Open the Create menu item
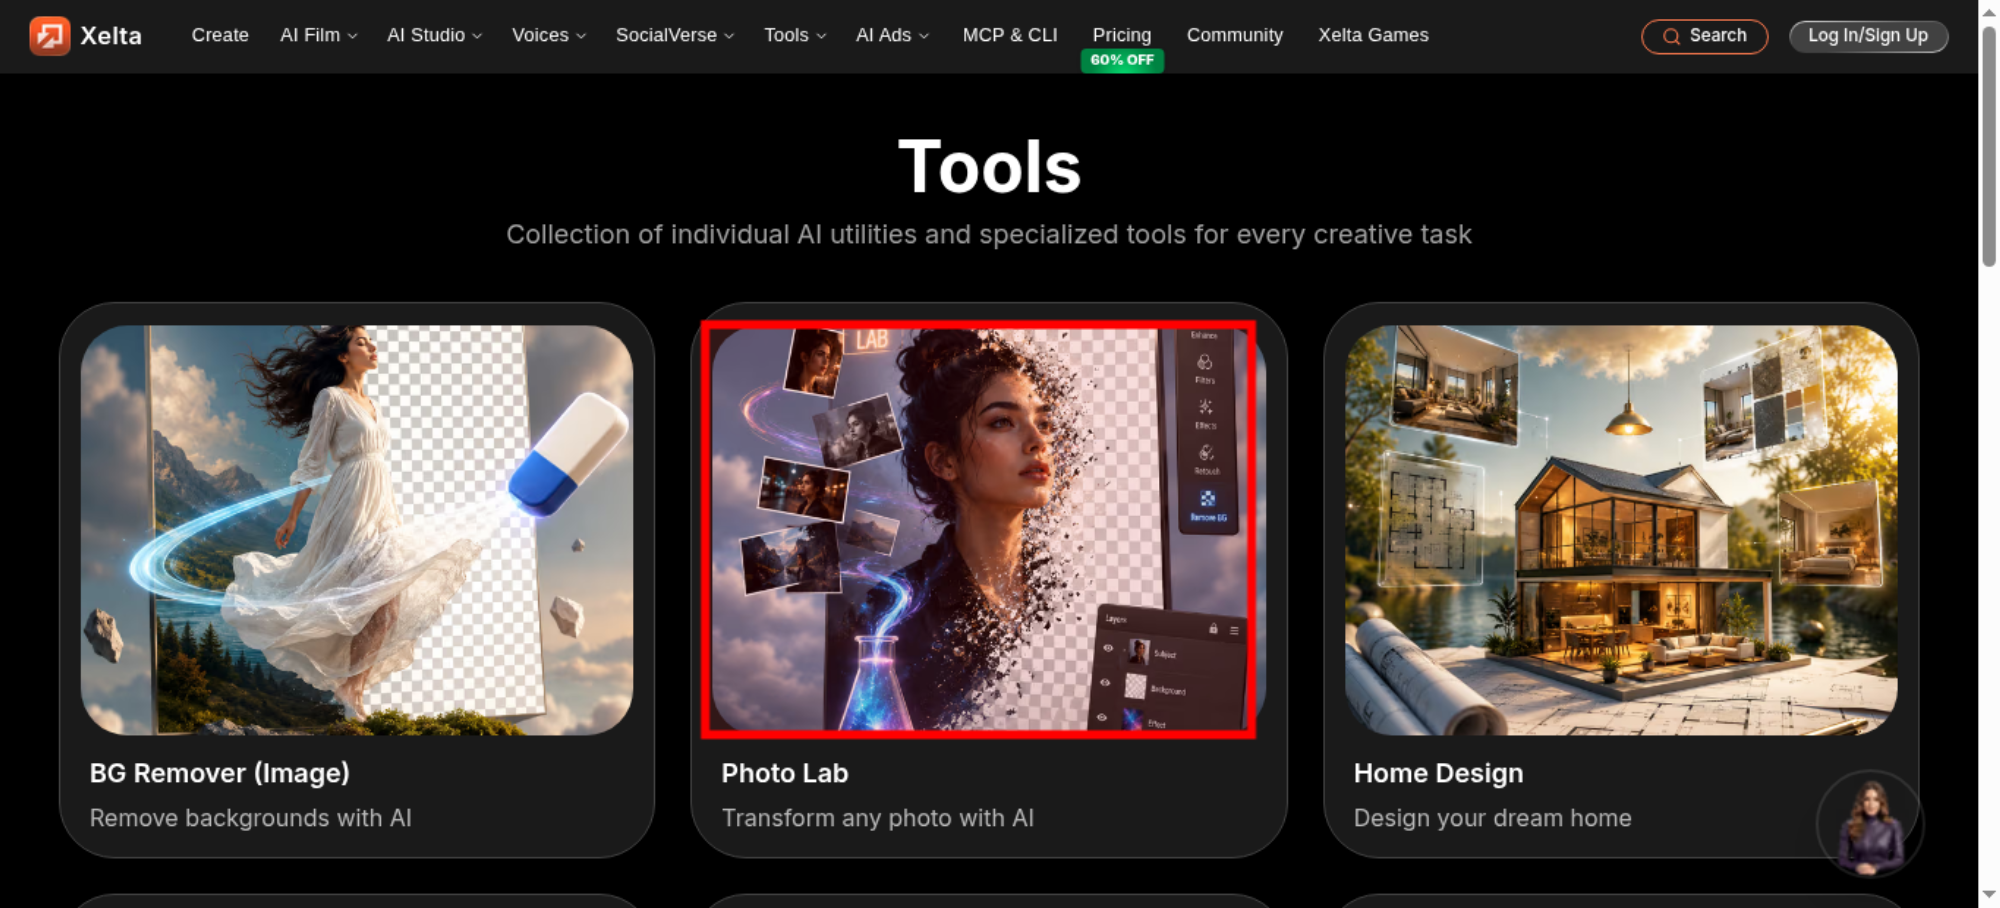The height and width of the screenshot is (908, 2000). [x=220, y=35]
